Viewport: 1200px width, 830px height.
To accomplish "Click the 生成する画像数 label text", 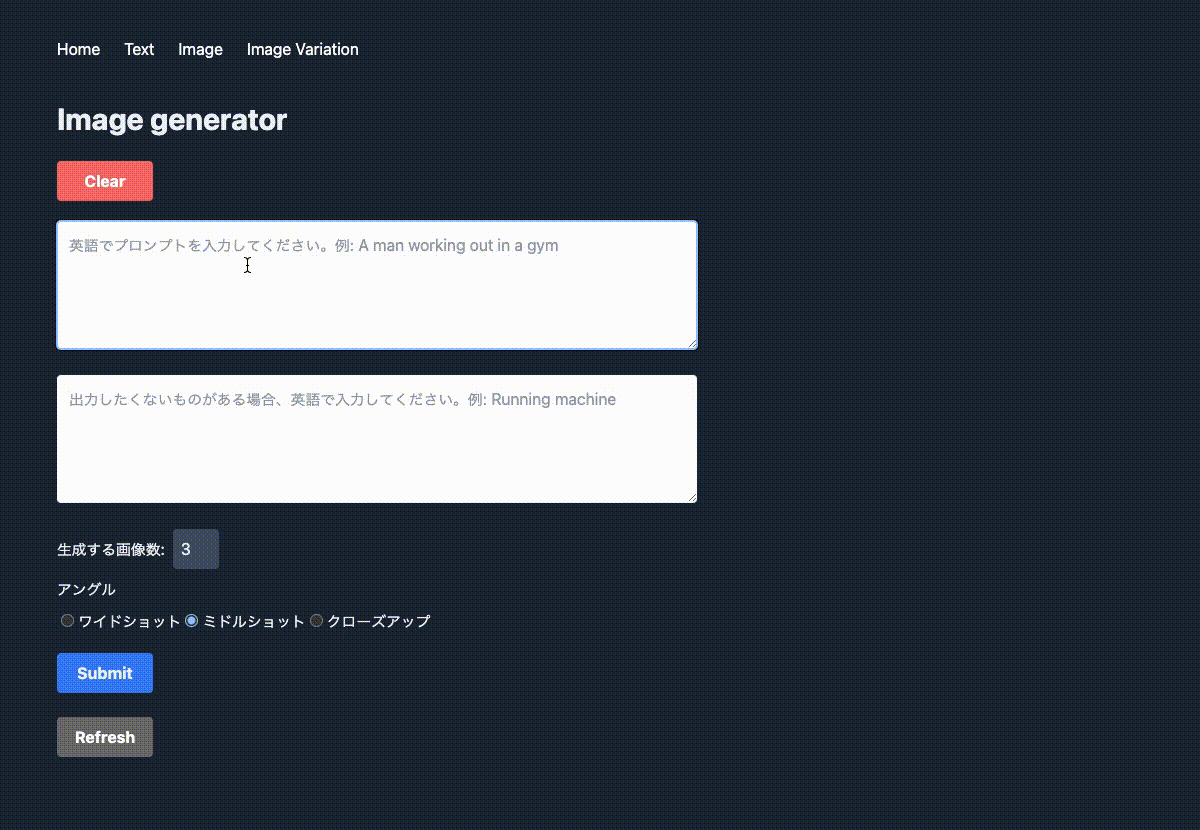I will pyautogui.click(x=110, y=549).
